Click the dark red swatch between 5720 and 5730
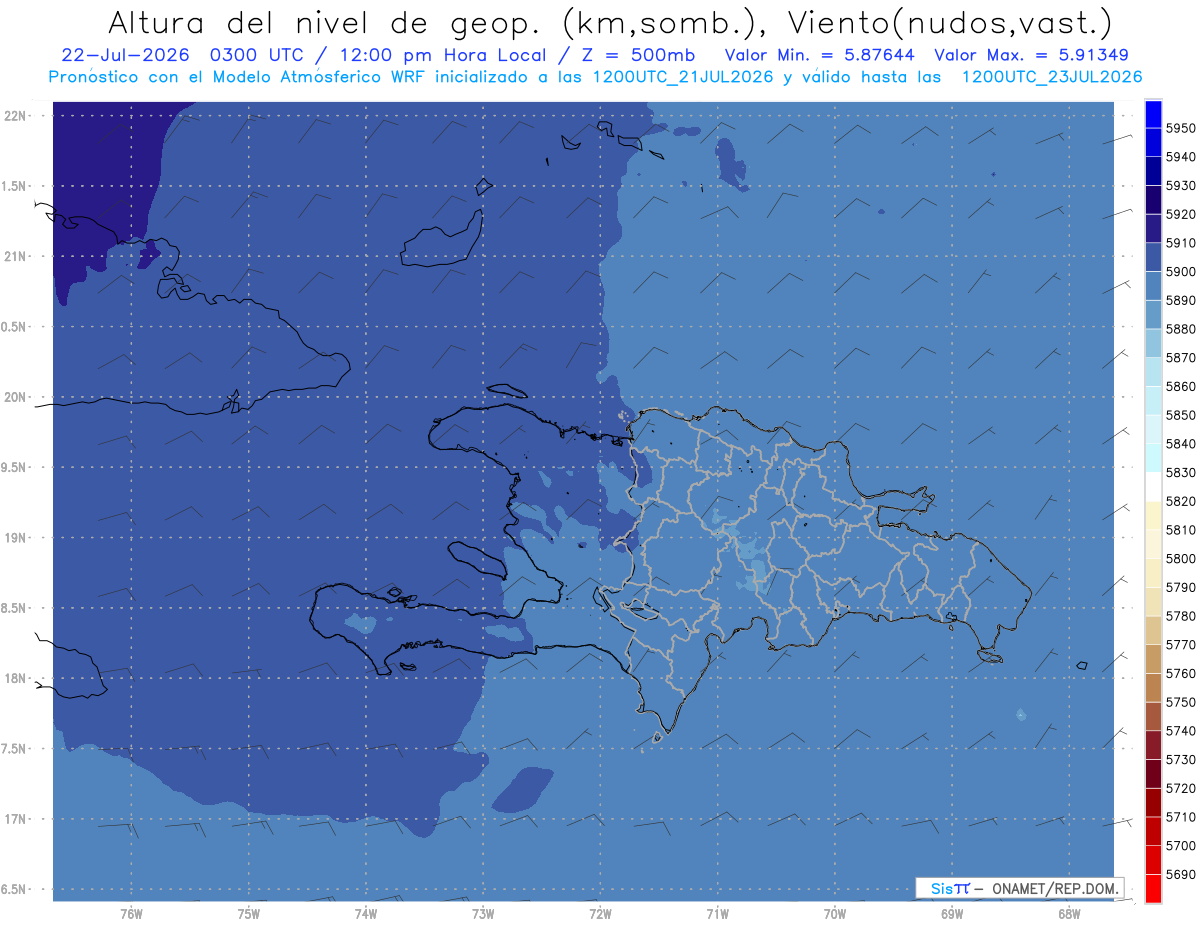 1153,774
